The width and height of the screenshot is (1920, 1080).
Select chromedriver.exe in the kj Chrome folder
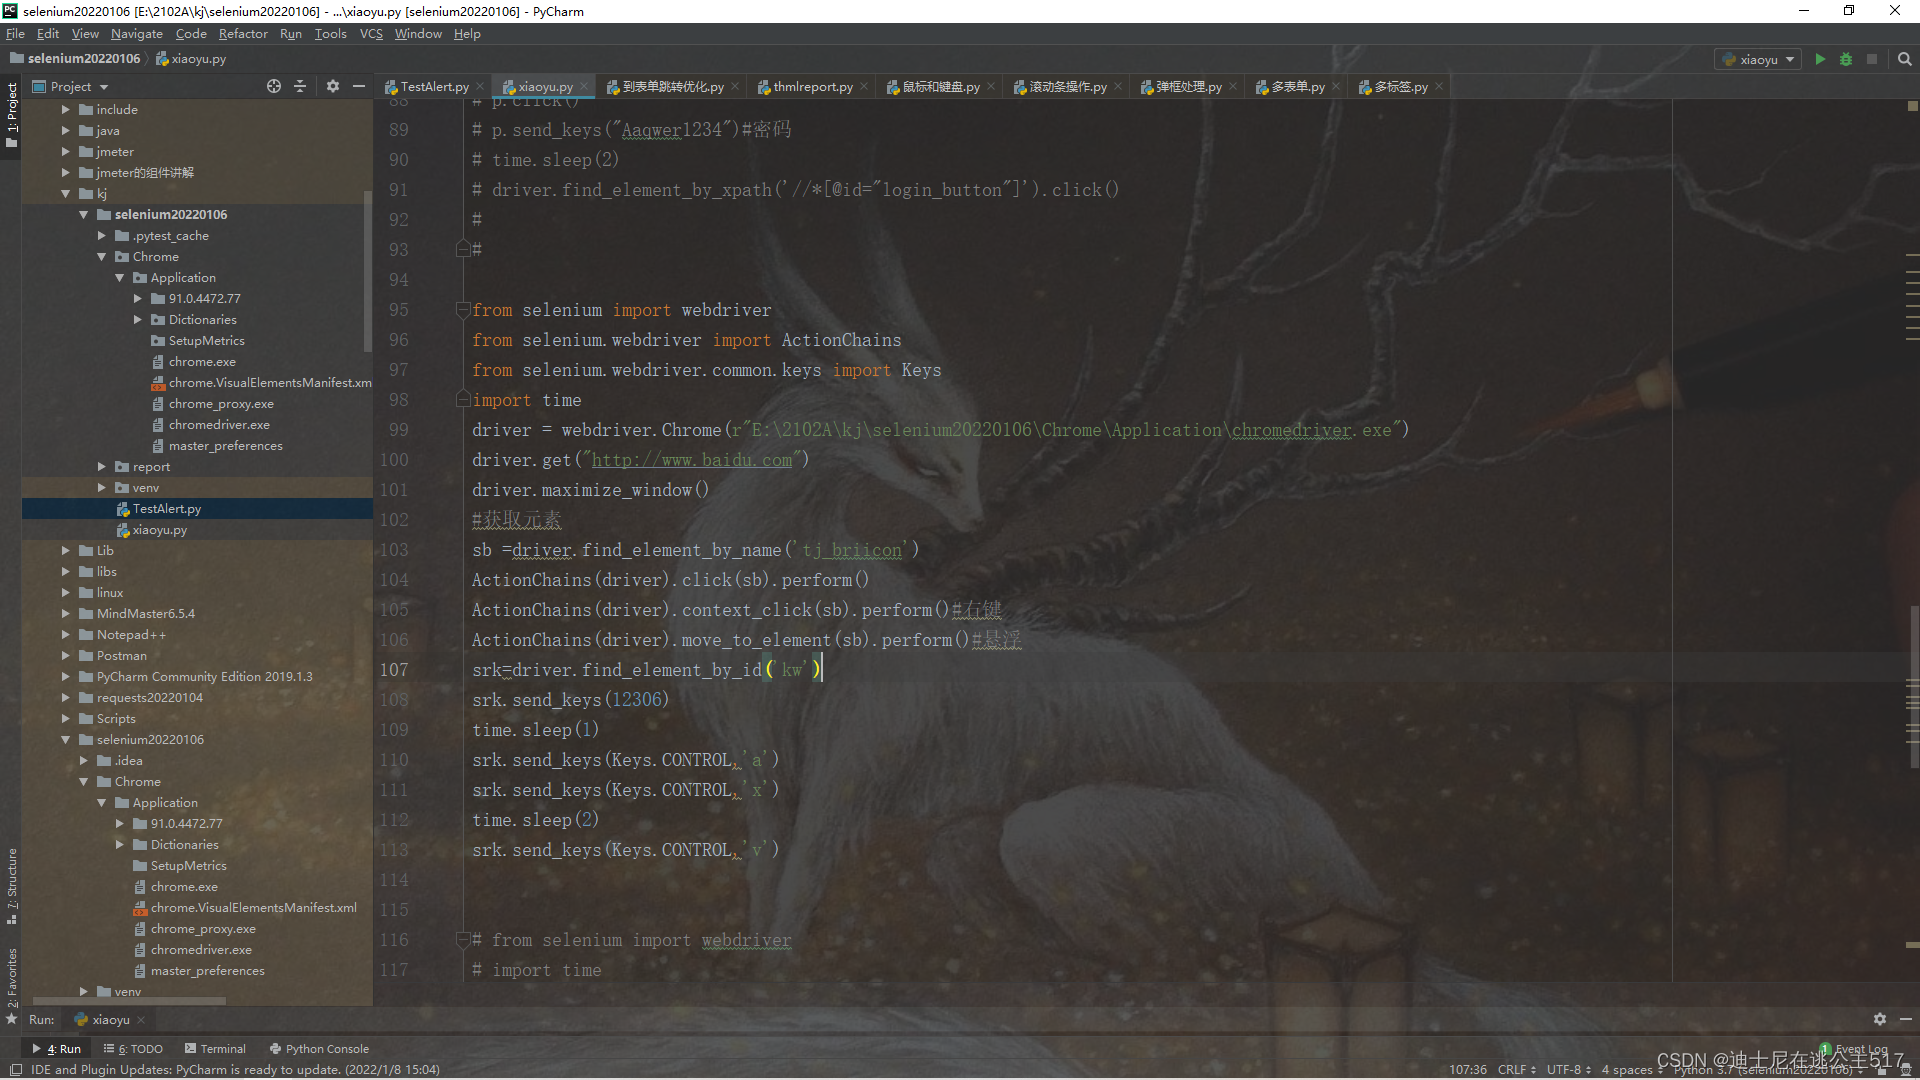[x=219, y=425]
